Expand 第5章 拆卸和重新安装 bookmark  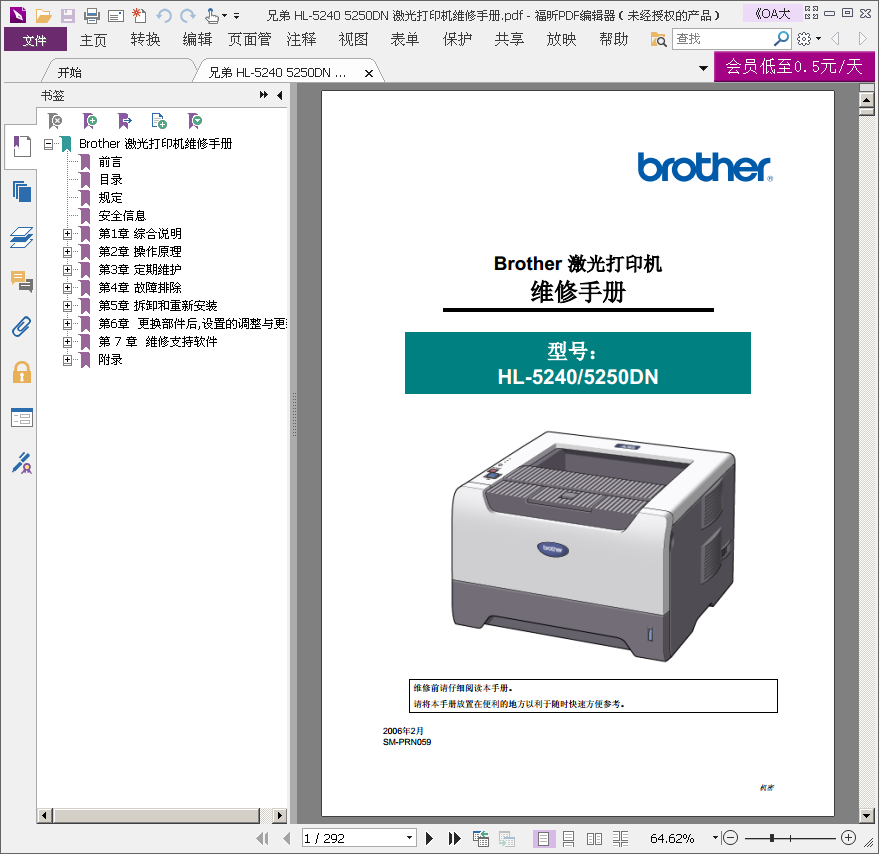coord(67,306)
